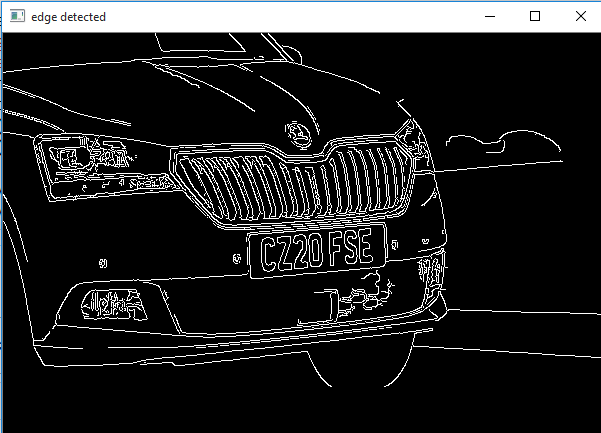601x433 pixels.
Task: Click the "edge detected" title text
Action: point(68,17)
